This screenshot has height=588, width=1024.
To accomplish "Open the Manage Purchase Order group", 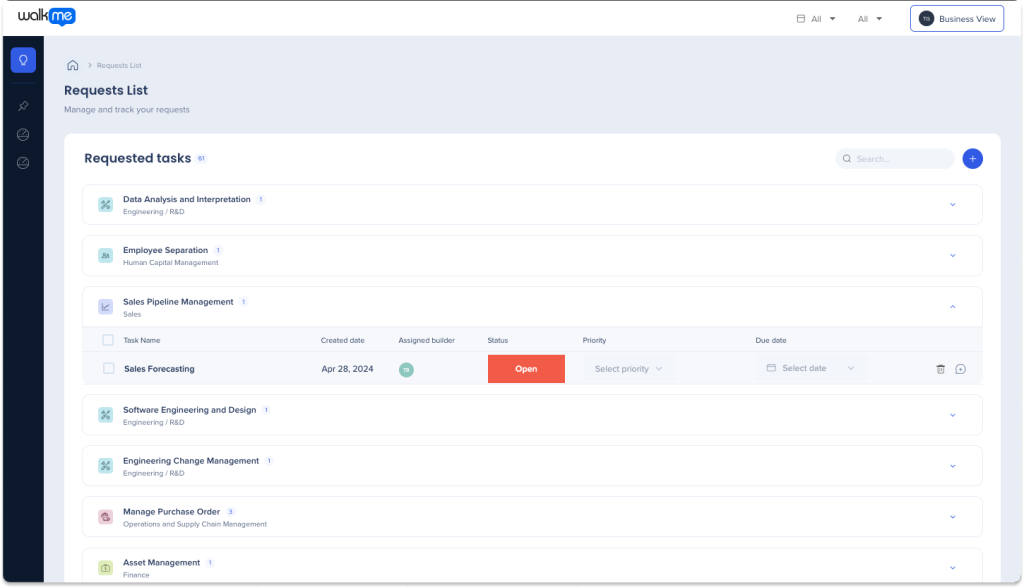I will click(952, 517).
